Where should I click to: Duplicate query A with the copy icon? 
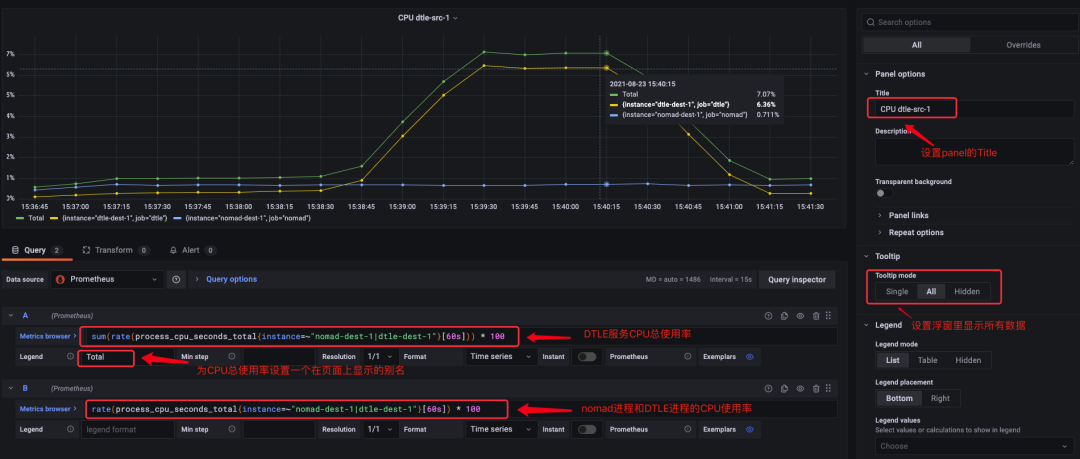784,316
